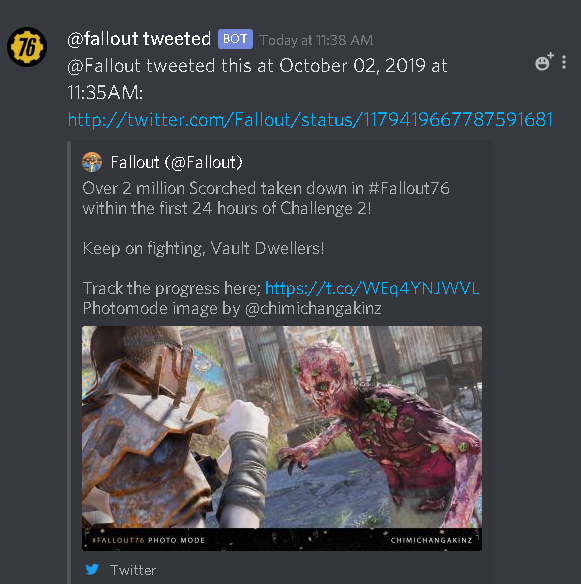
Task: Enlarge the Scorched photo mode embed image
Action: pos(282,438)
